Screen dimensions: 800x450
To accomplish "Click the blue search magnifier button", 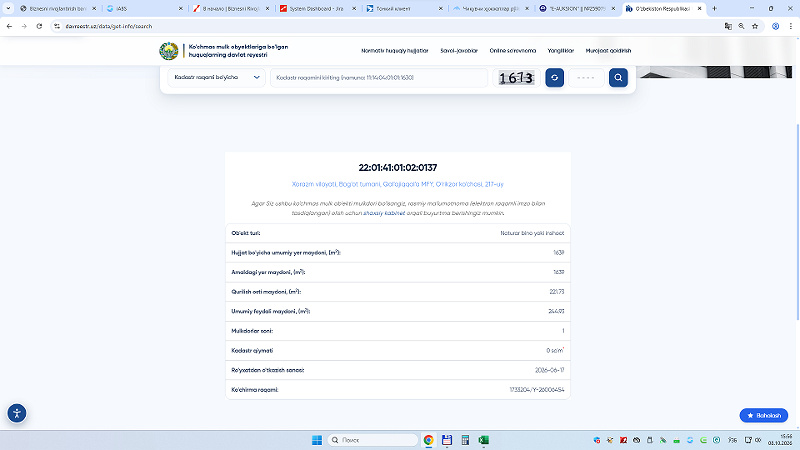I will coord(618,78).
